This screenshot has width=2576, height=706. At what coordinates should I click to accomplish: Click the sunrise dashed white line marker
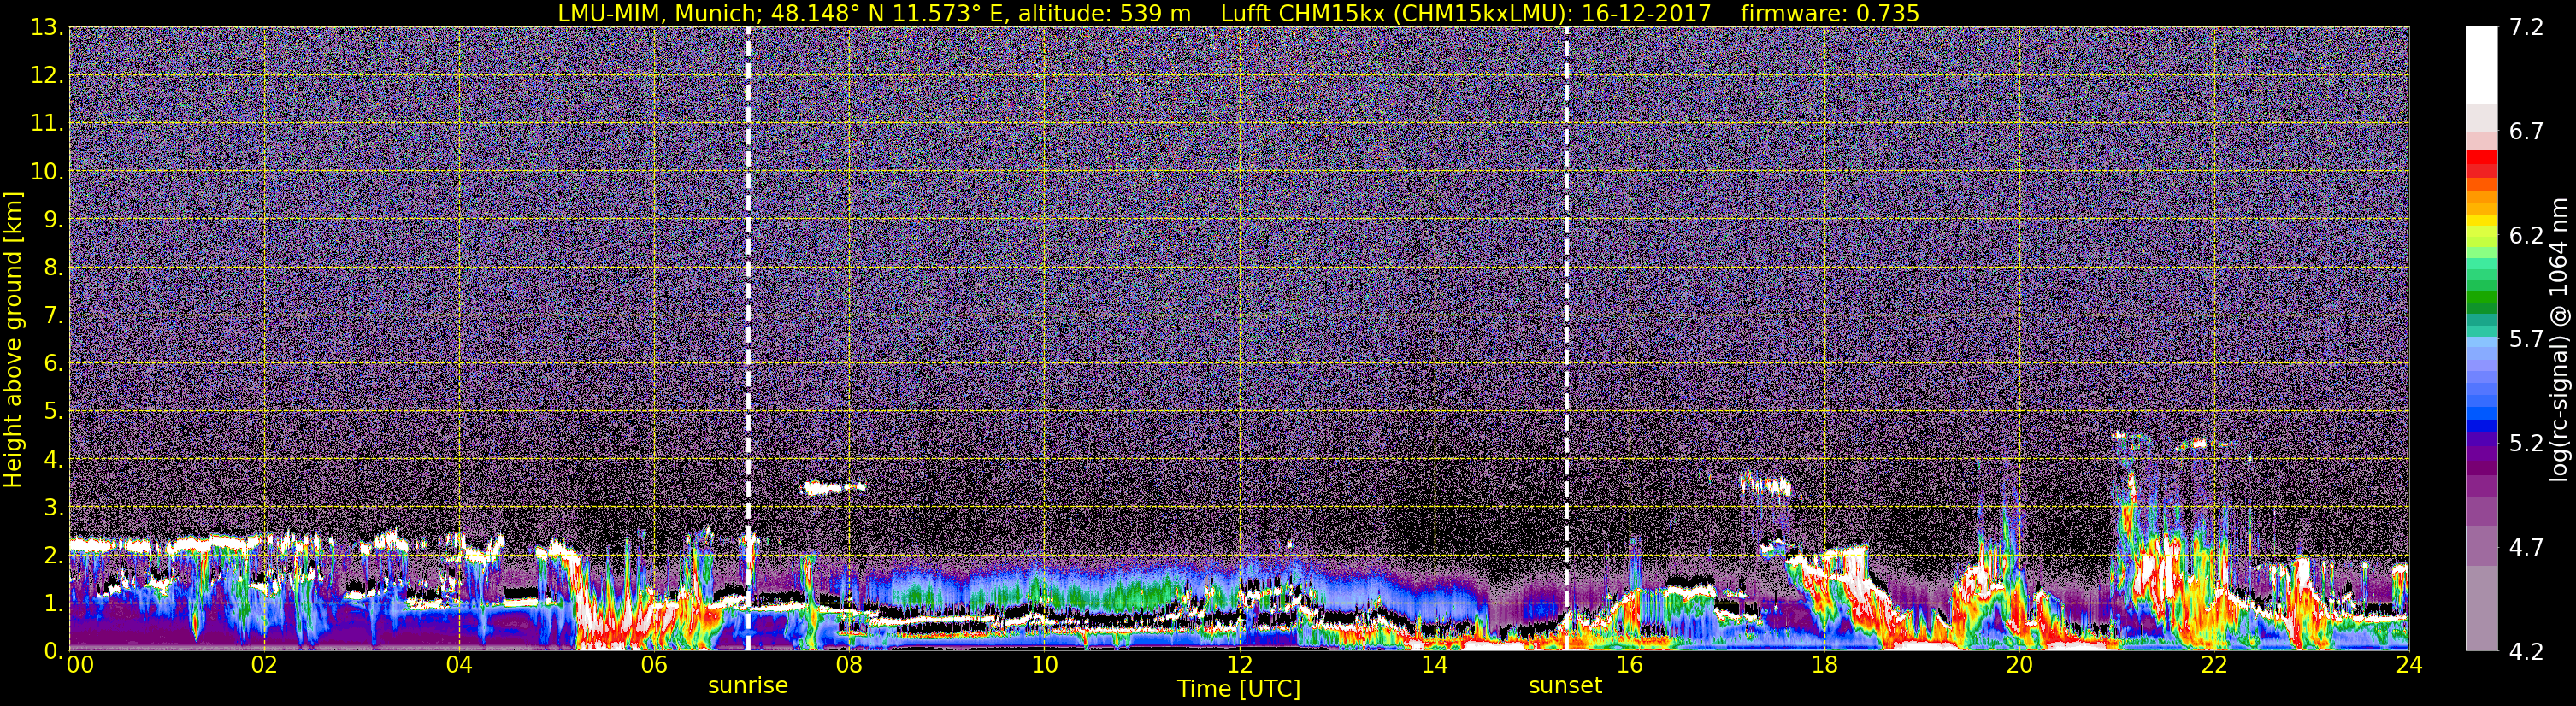pos(748,338)
